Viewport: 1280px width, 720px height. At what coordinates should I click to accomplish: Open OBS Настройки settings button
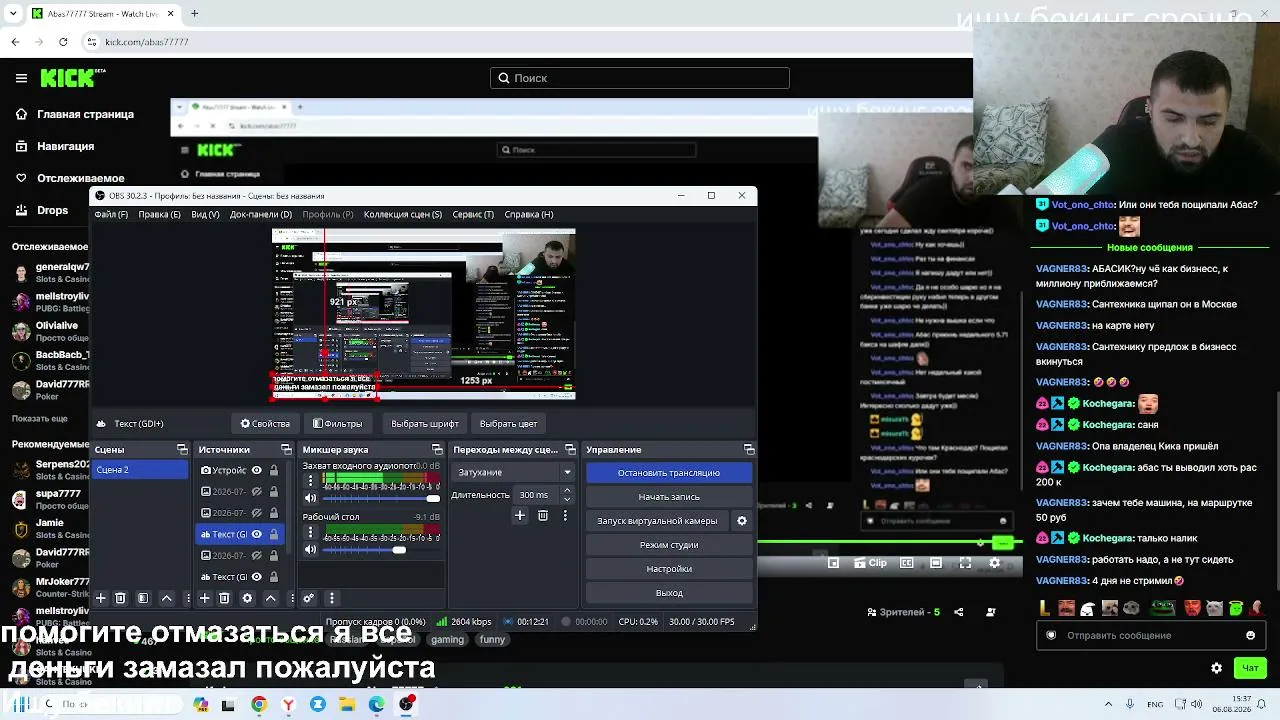click(x=669, y=569)
